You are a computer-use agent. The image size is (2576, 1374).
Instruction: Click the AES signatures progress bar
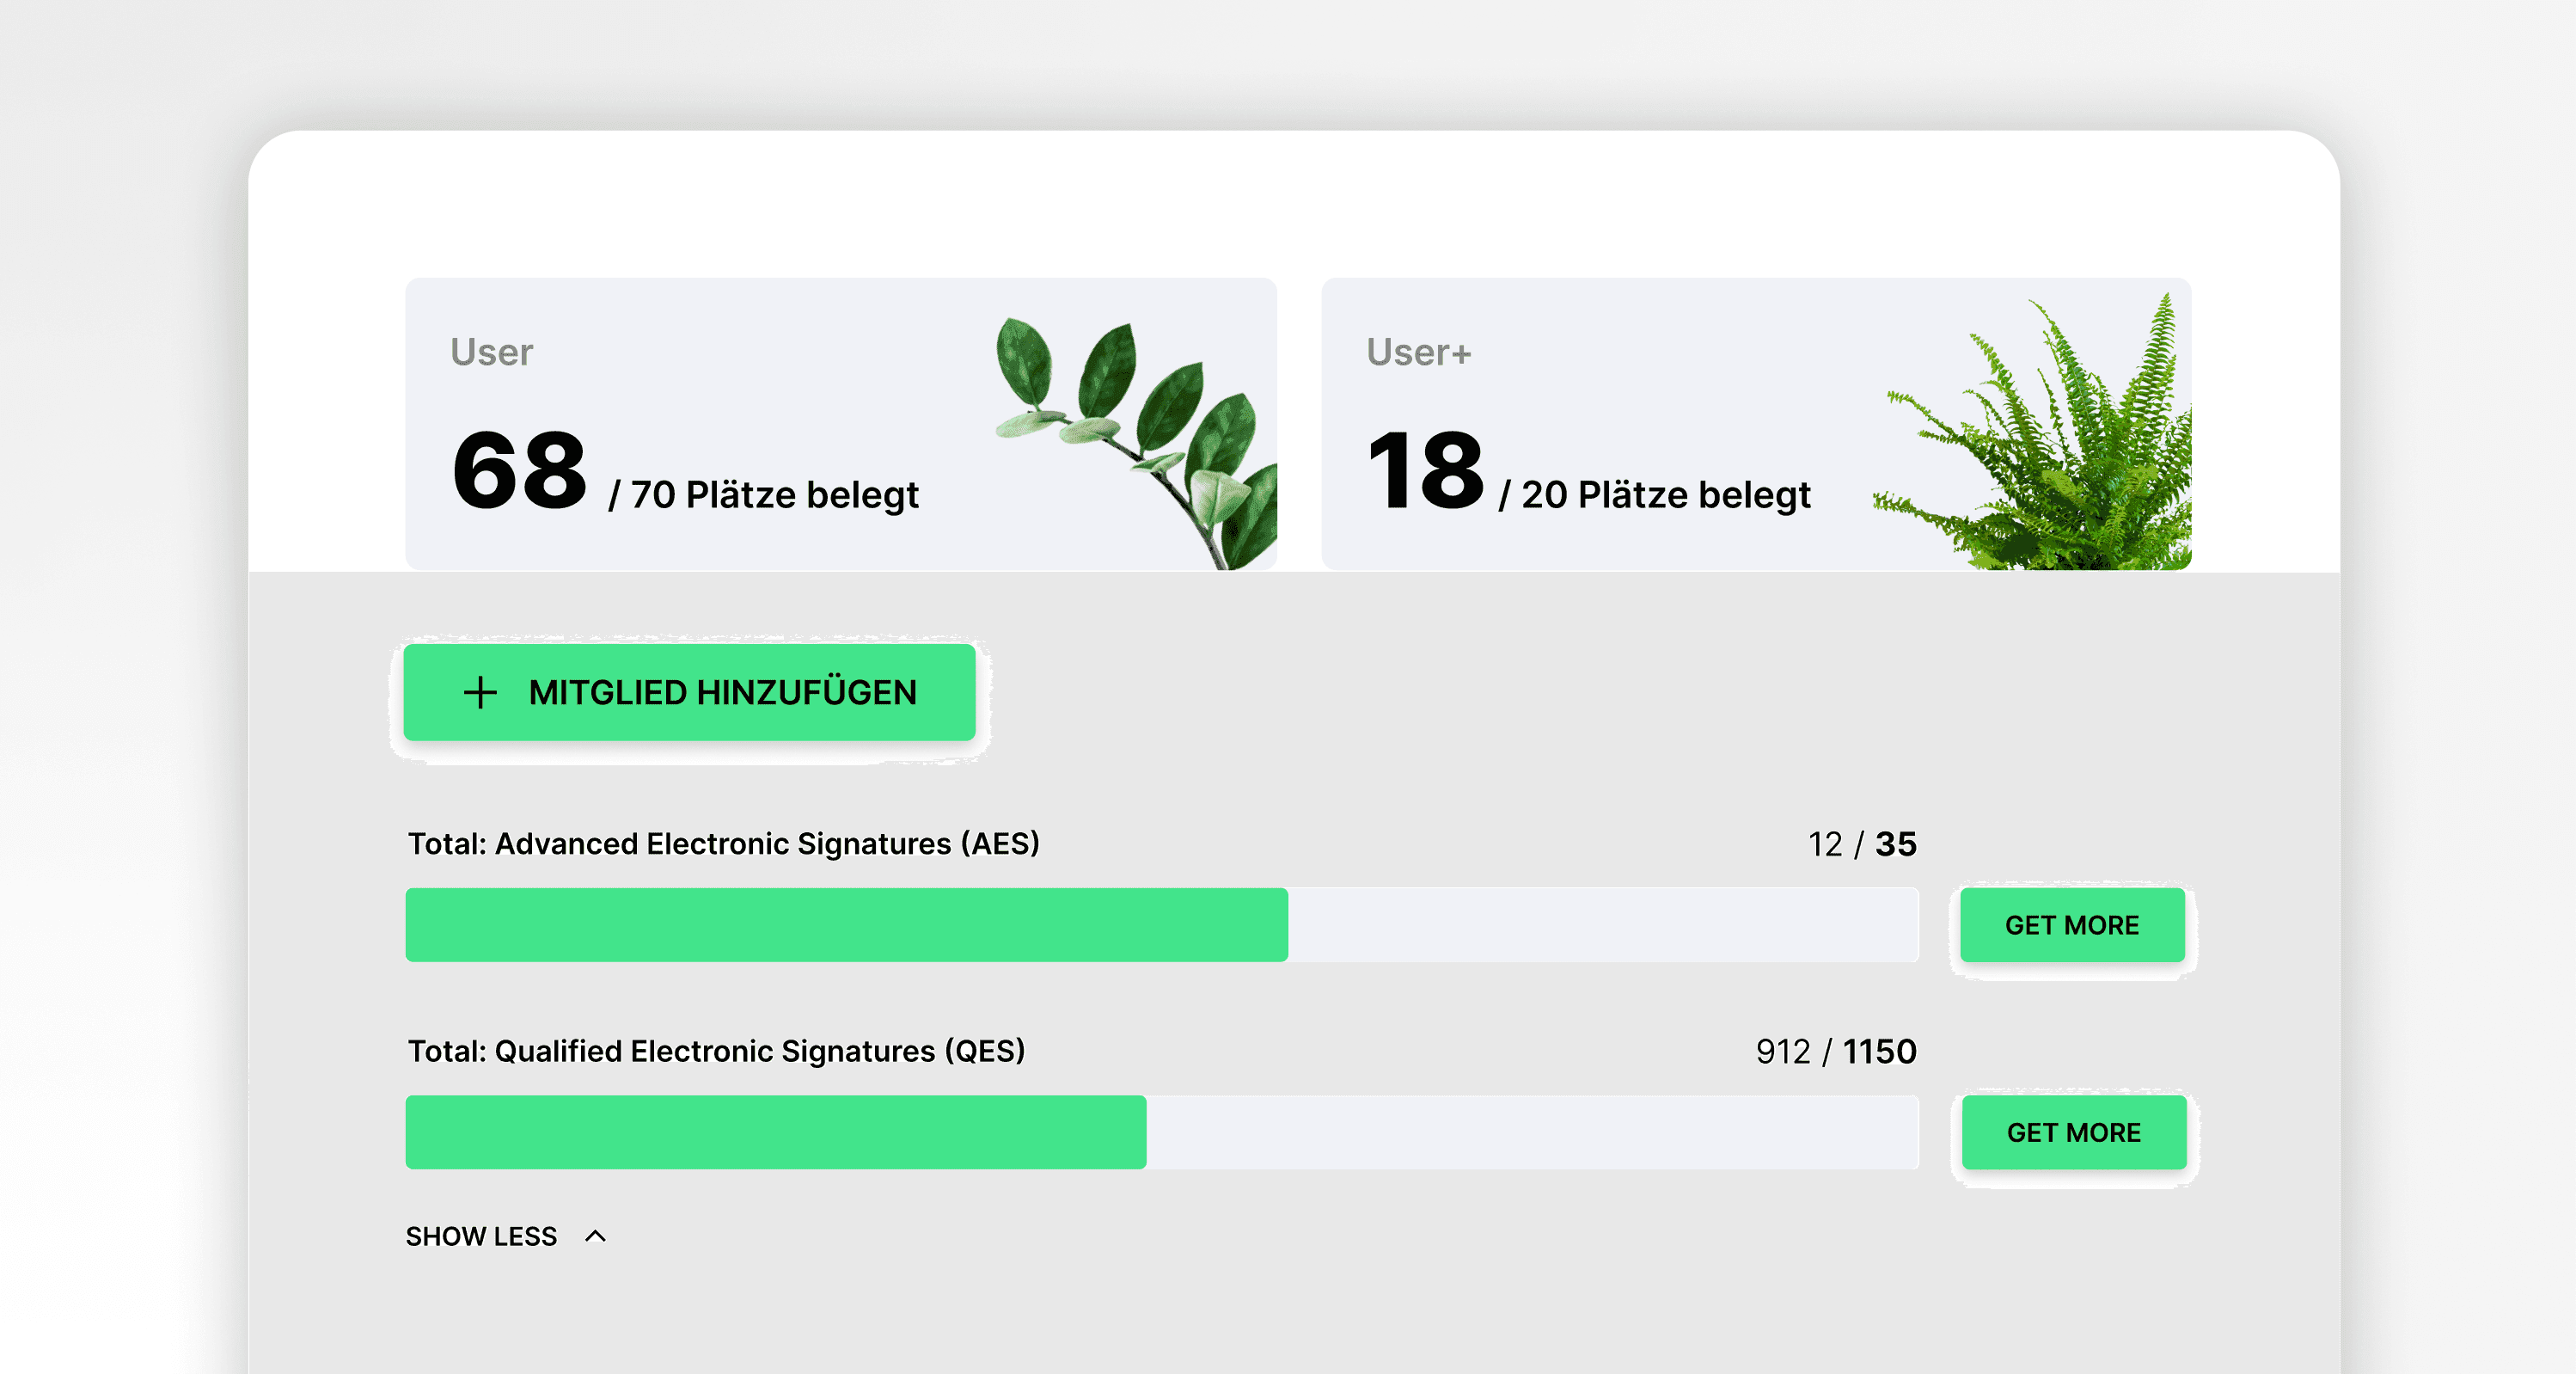[1162, 925]
